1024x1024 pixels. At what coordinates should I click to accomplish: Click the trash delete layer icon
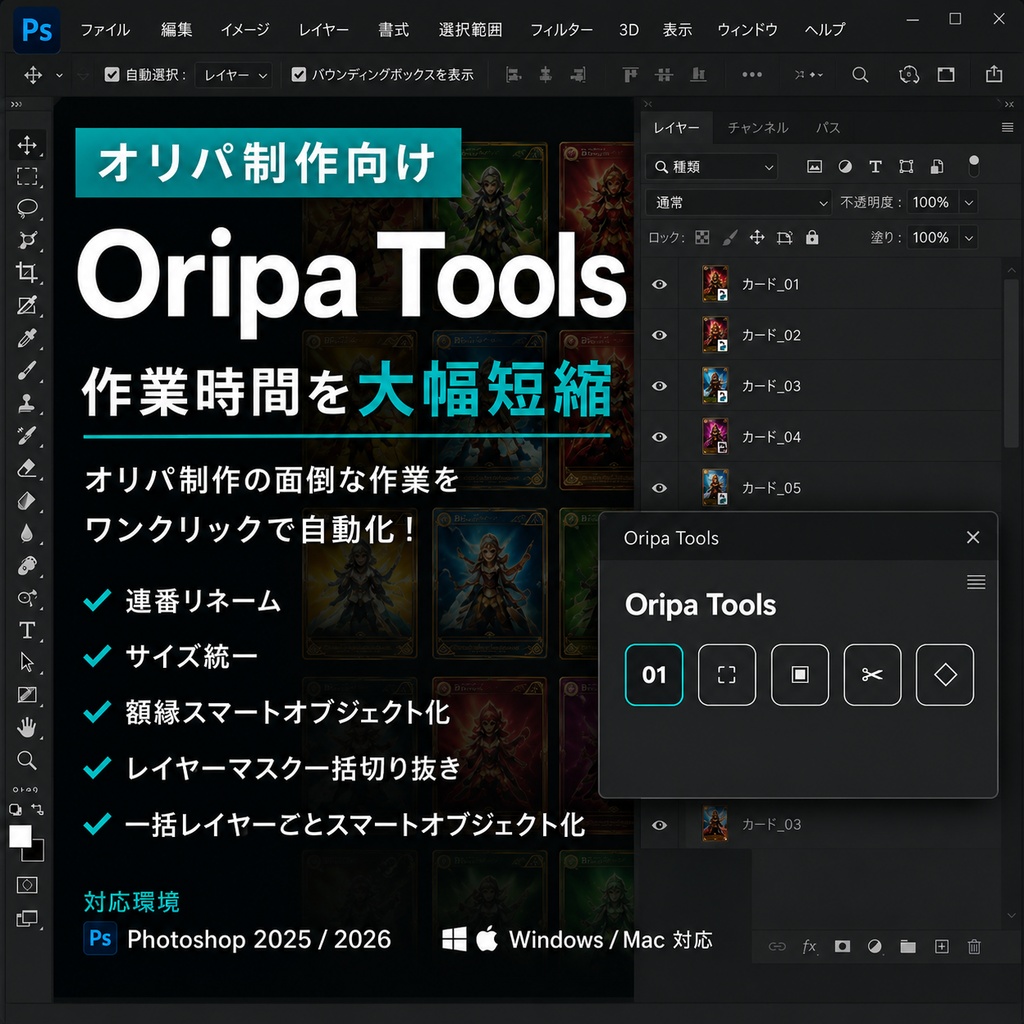click(x=974, y=946)
